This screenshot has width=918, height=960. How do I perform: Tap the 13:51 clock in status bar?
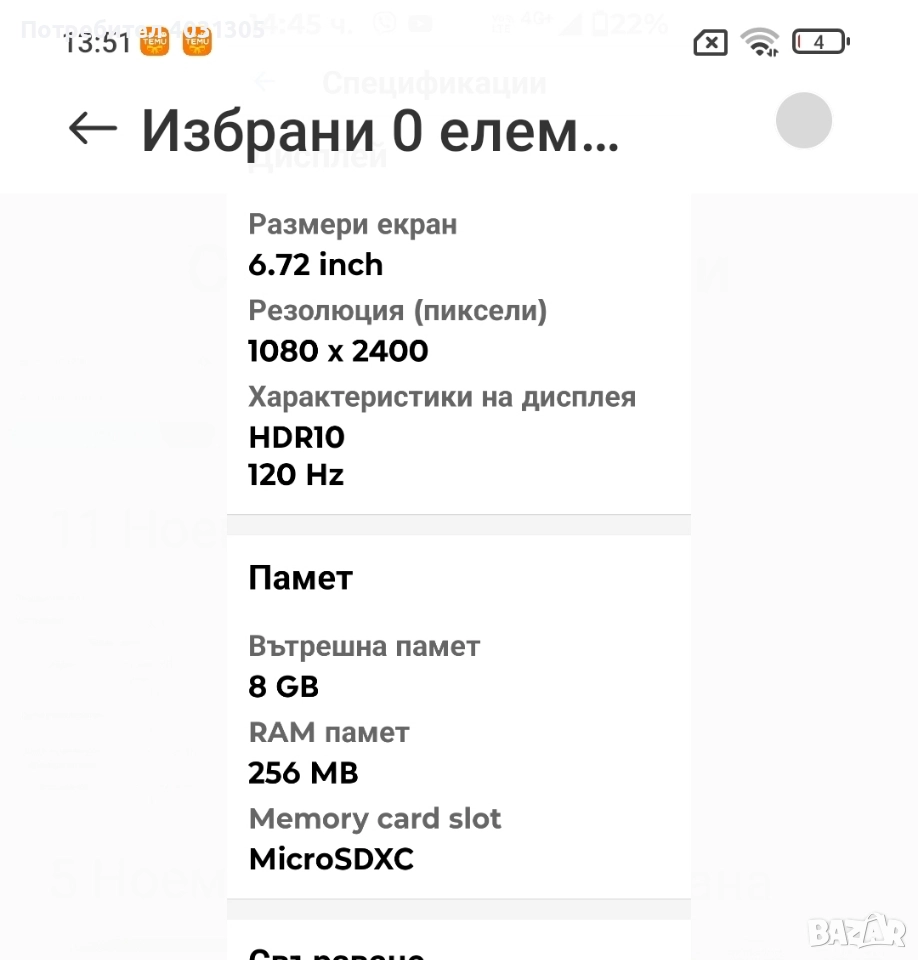pyautogui.click(x=97, y=43)
